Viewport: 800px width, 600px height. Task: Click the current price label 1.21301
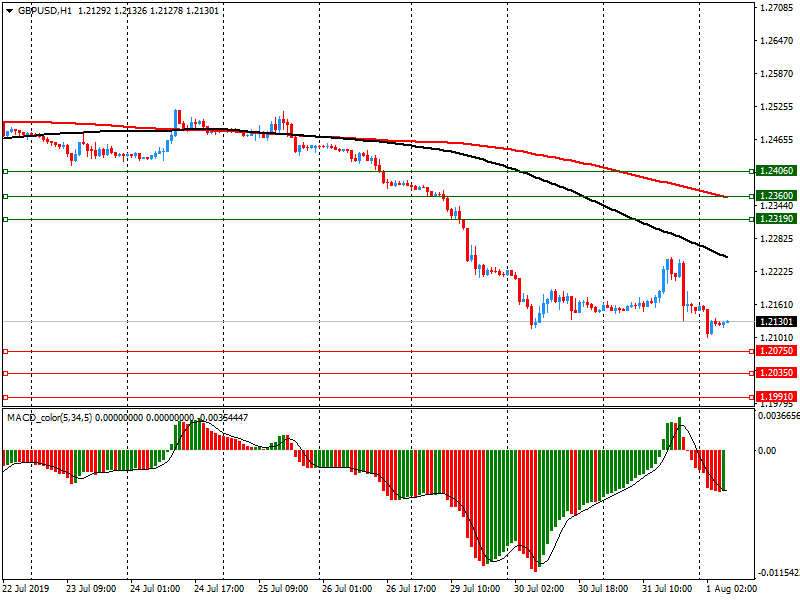[776, 321]
